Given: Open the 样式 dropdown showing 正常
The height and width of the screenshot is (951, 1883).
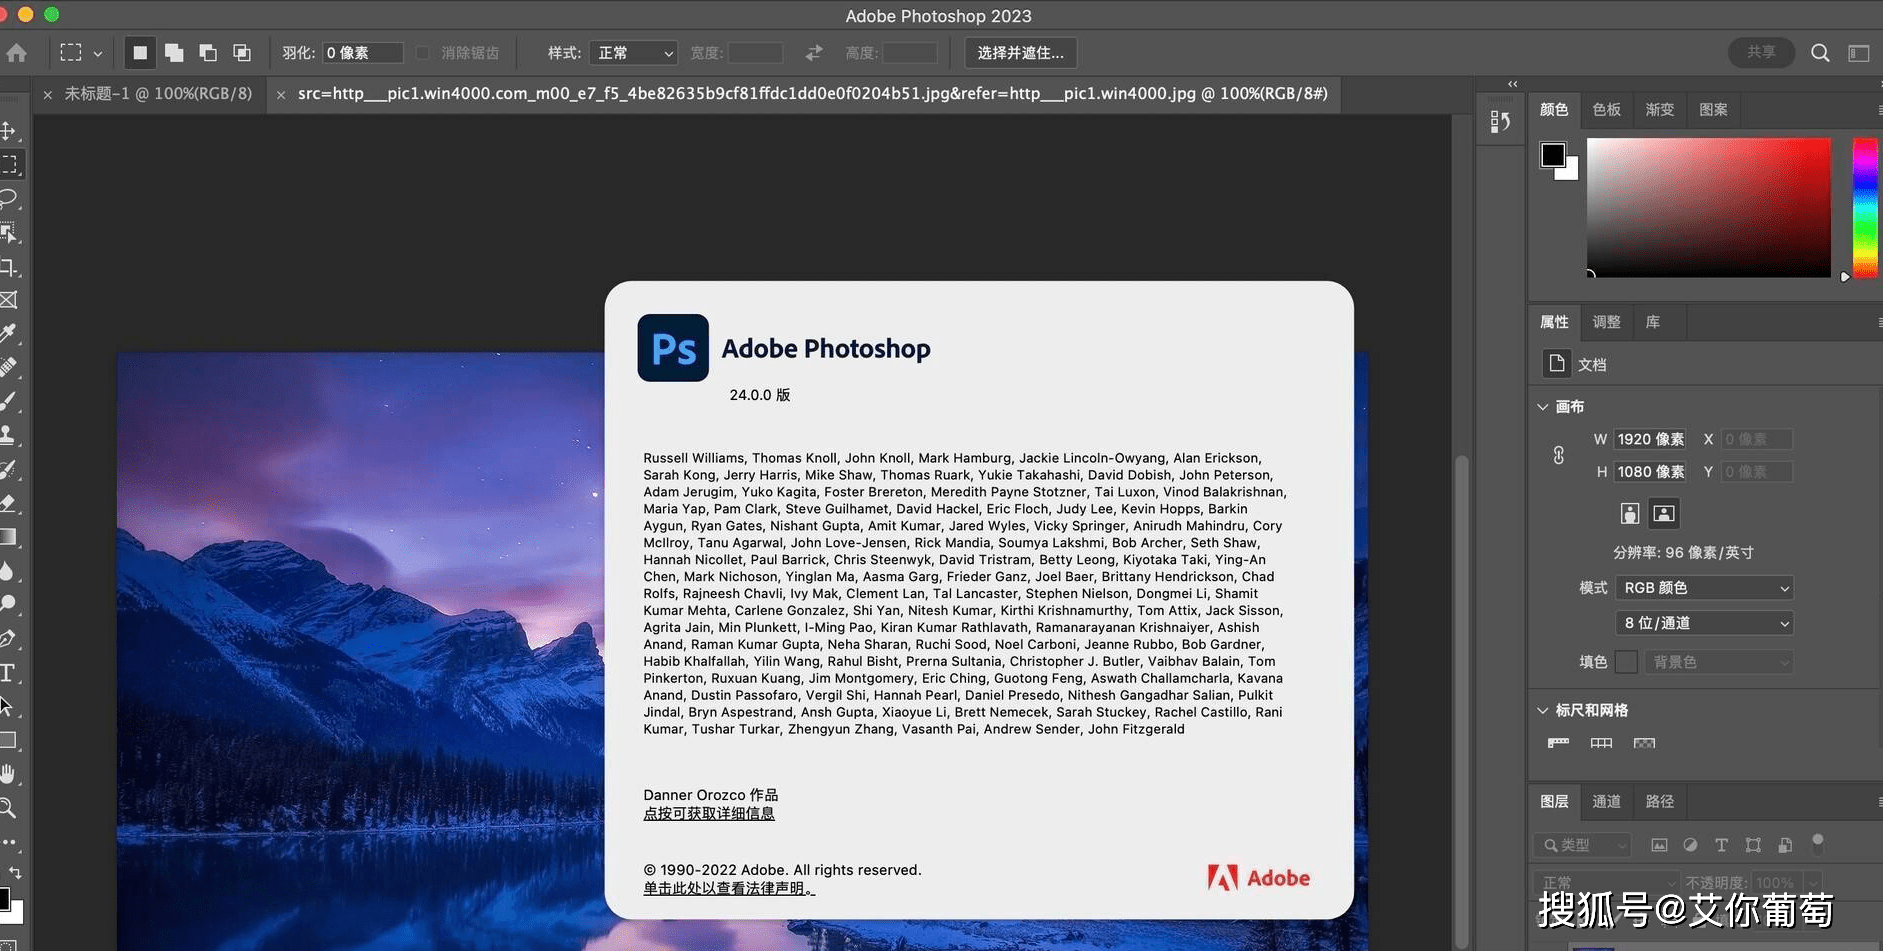Looking at the screenshot, I should pos(633,52).
